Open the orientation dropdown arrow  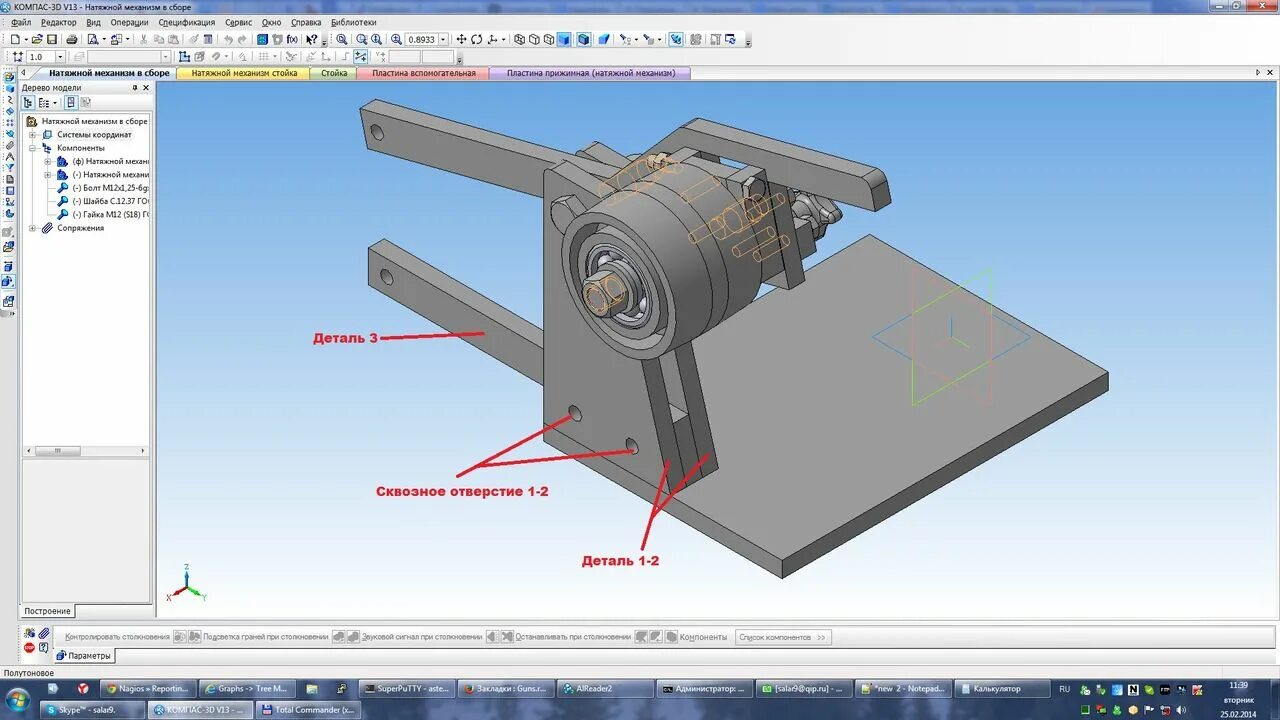(x=503, y=39)
